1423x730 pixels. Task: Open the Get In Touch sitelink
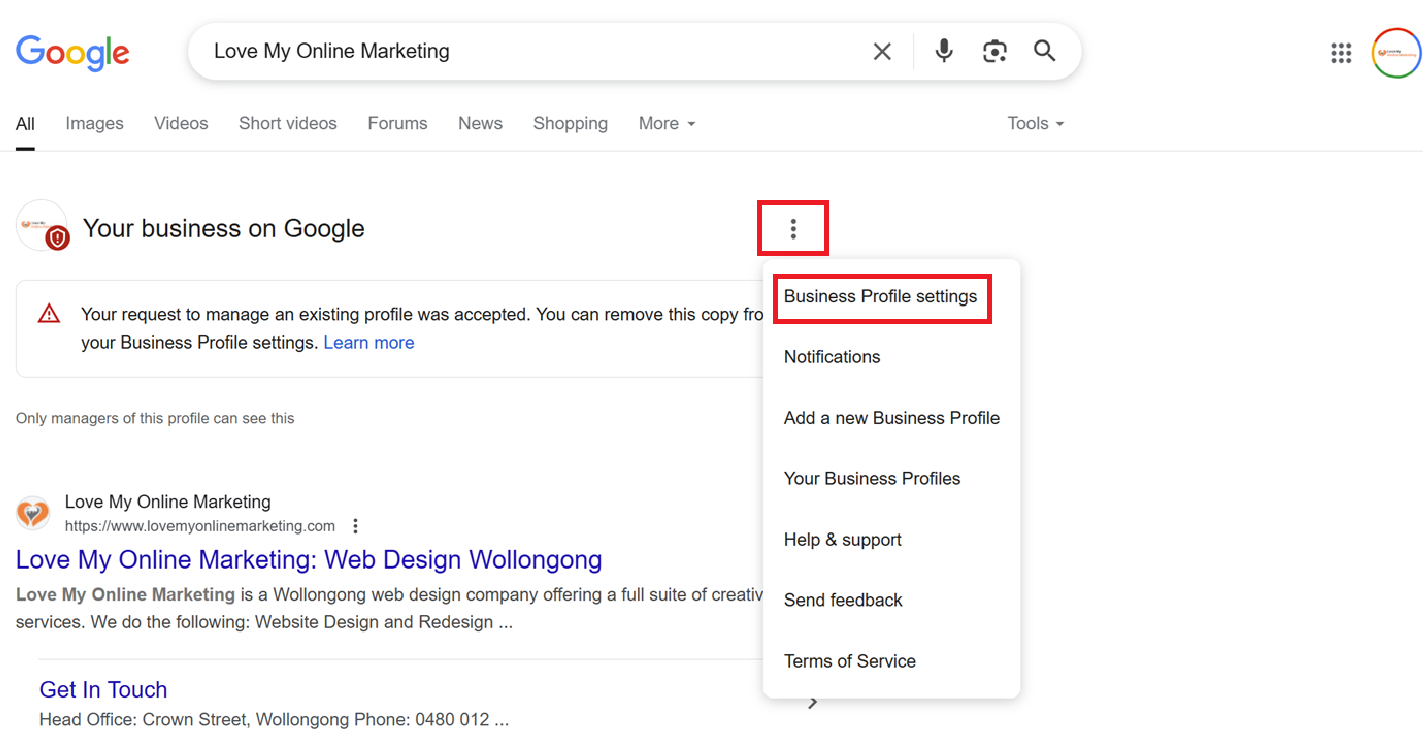[x=103, y=690]
